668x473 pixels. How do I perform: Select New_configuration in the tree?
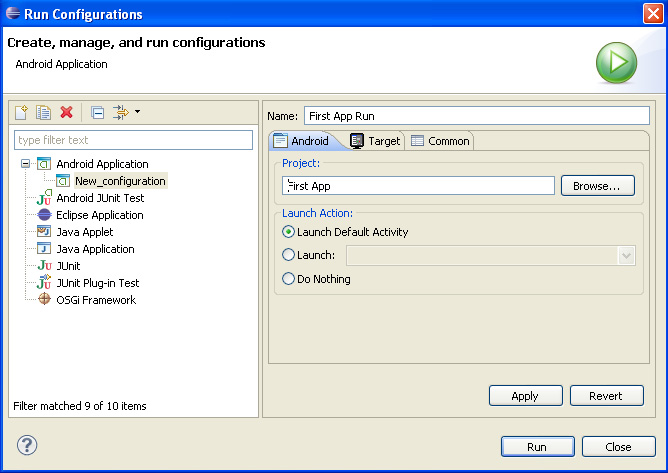119,181
